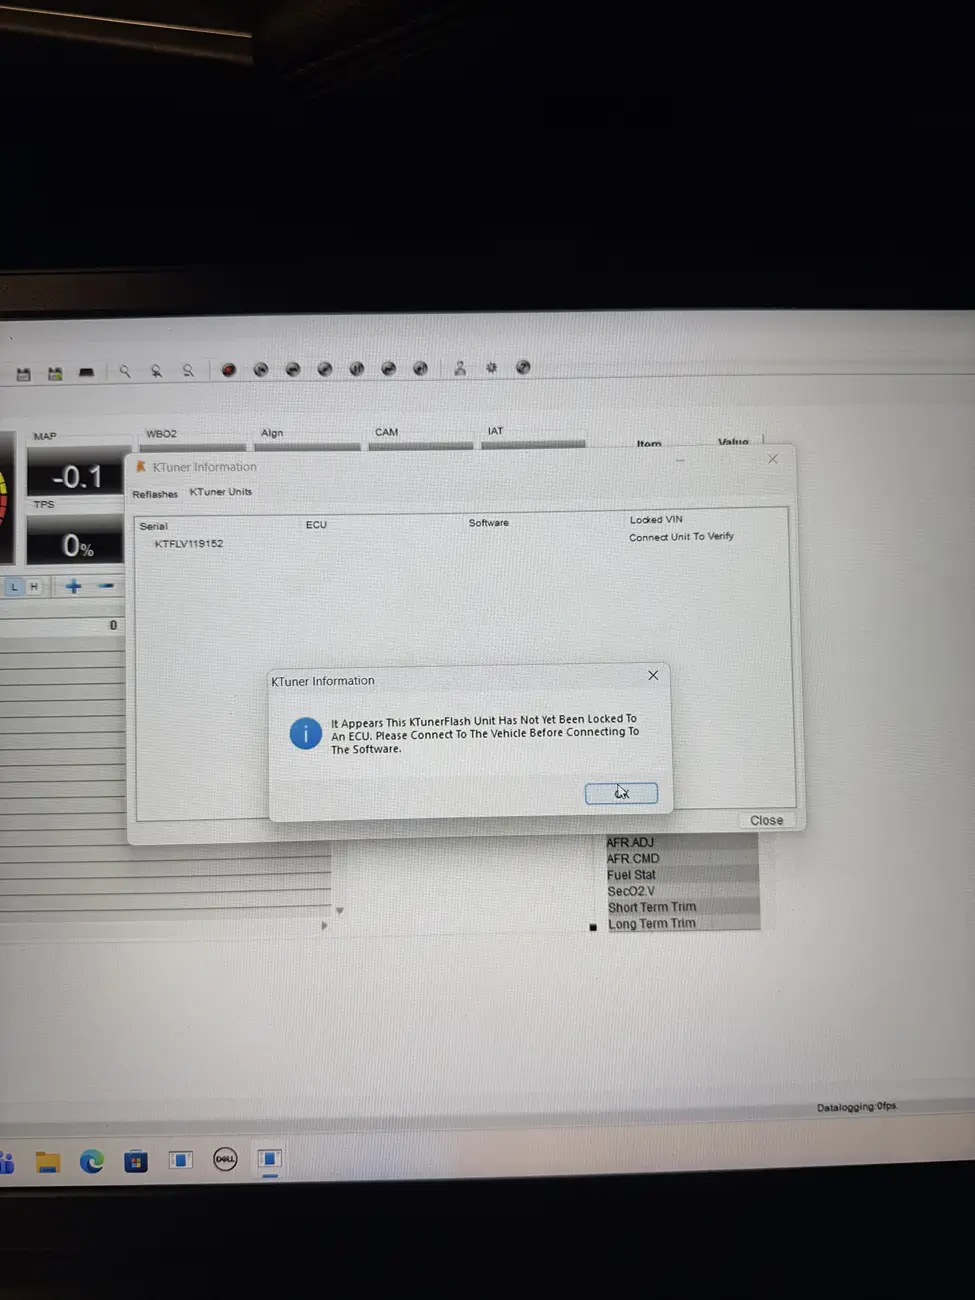Open the Reflashes tab
The image size is (975, 1300).
pos(155,494)
